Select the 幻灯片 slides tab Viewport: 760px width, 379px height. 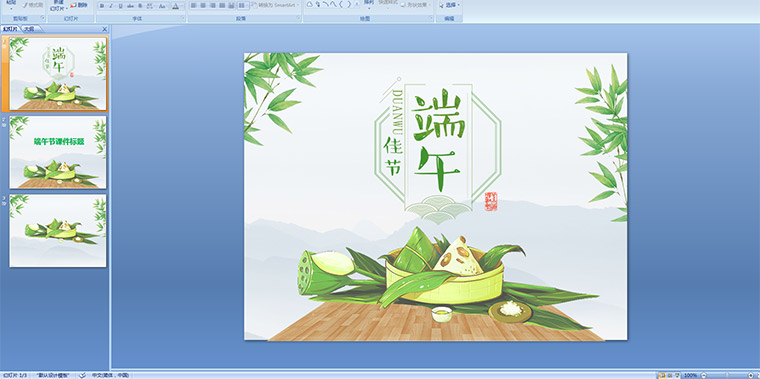(x=10, y=29)
